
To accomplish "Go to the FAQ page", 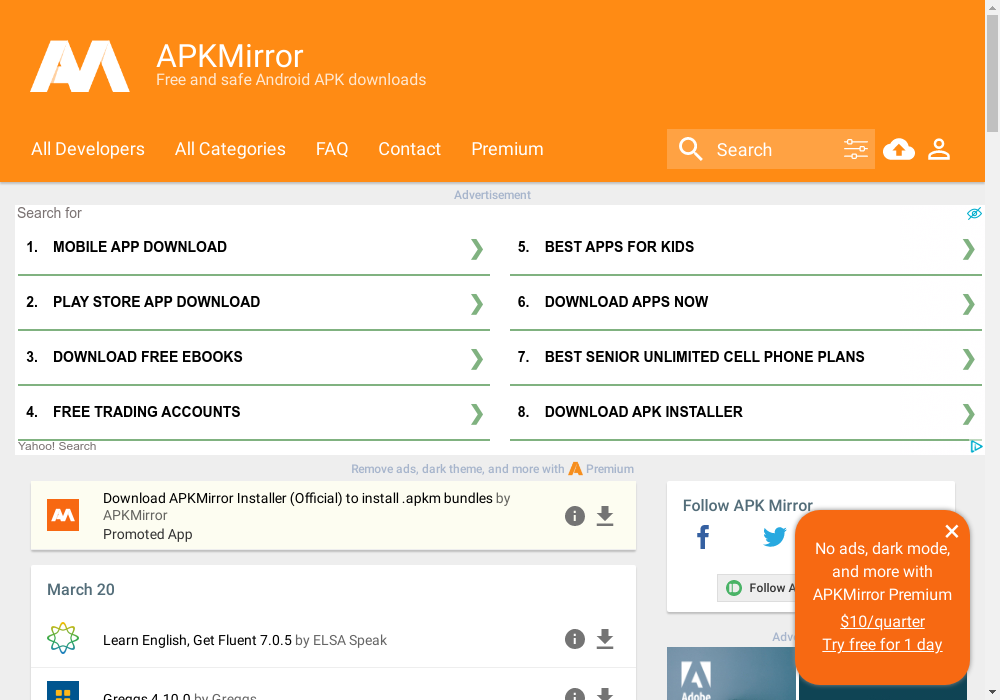I will click(332, 149).
